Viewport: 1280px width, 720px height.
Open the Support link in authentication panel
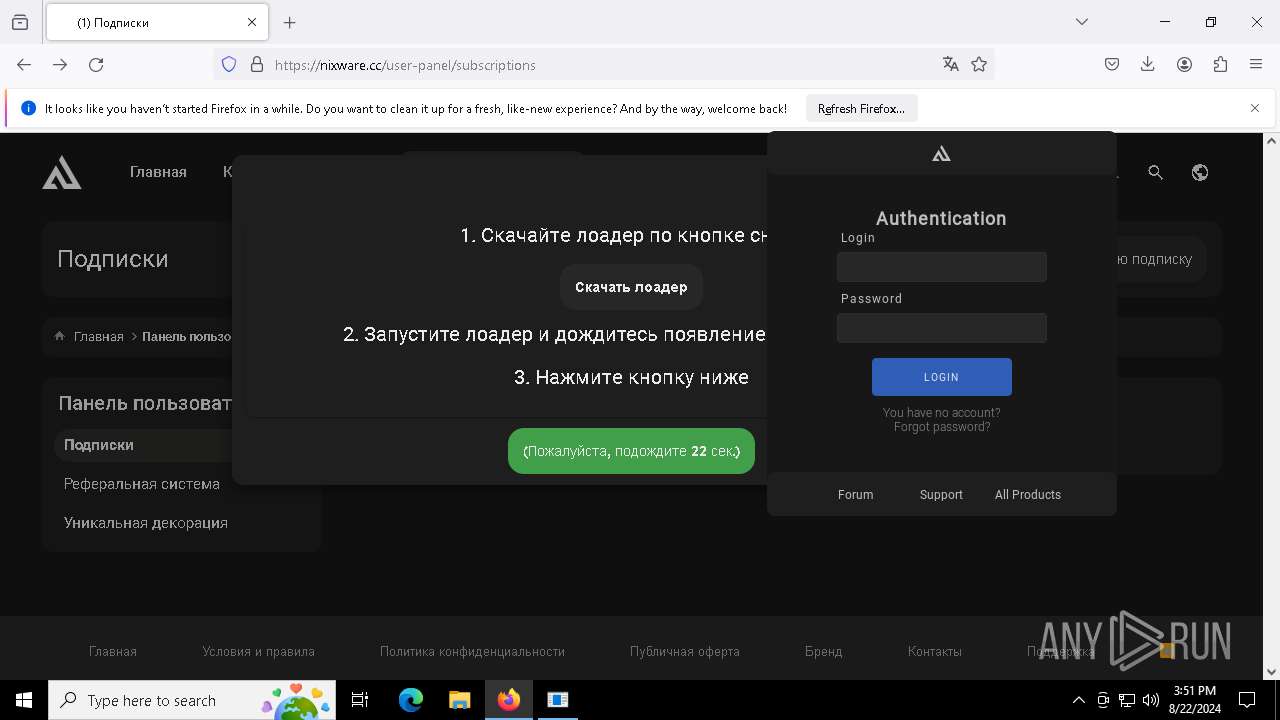(x=941, y=495)
